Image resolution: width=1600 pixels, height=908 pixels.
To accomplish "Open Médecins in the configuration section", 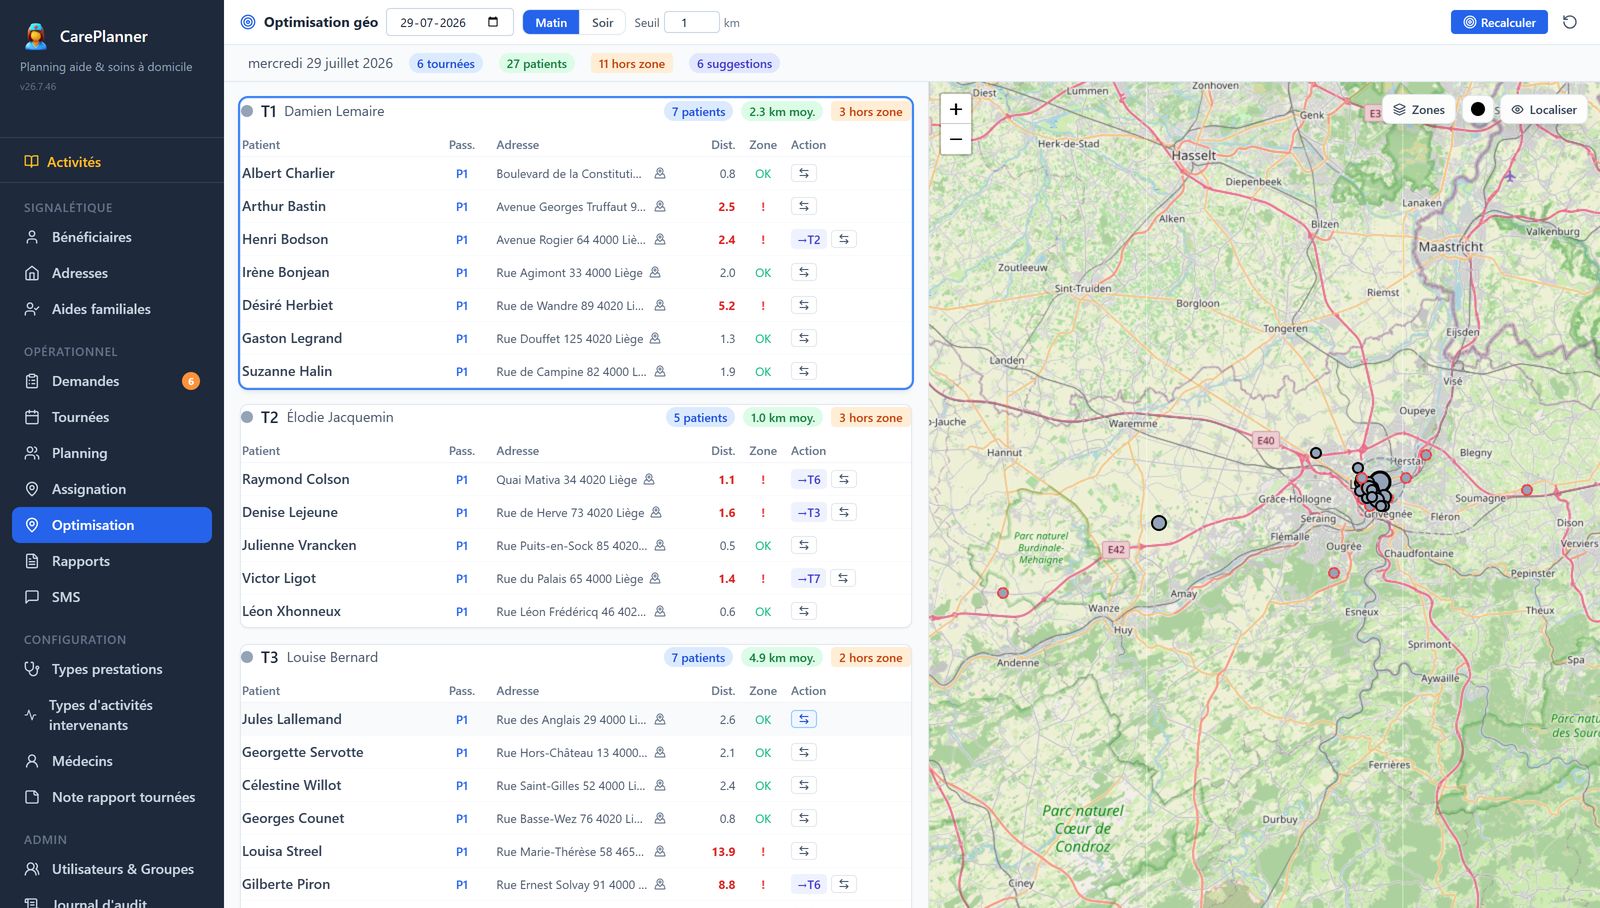I will [112, 761].
